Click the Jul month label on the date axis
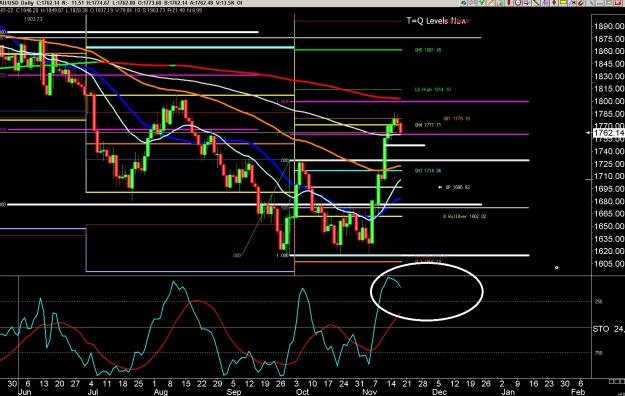The height and width of the screenshot is (396, 625). coord(93,392)
